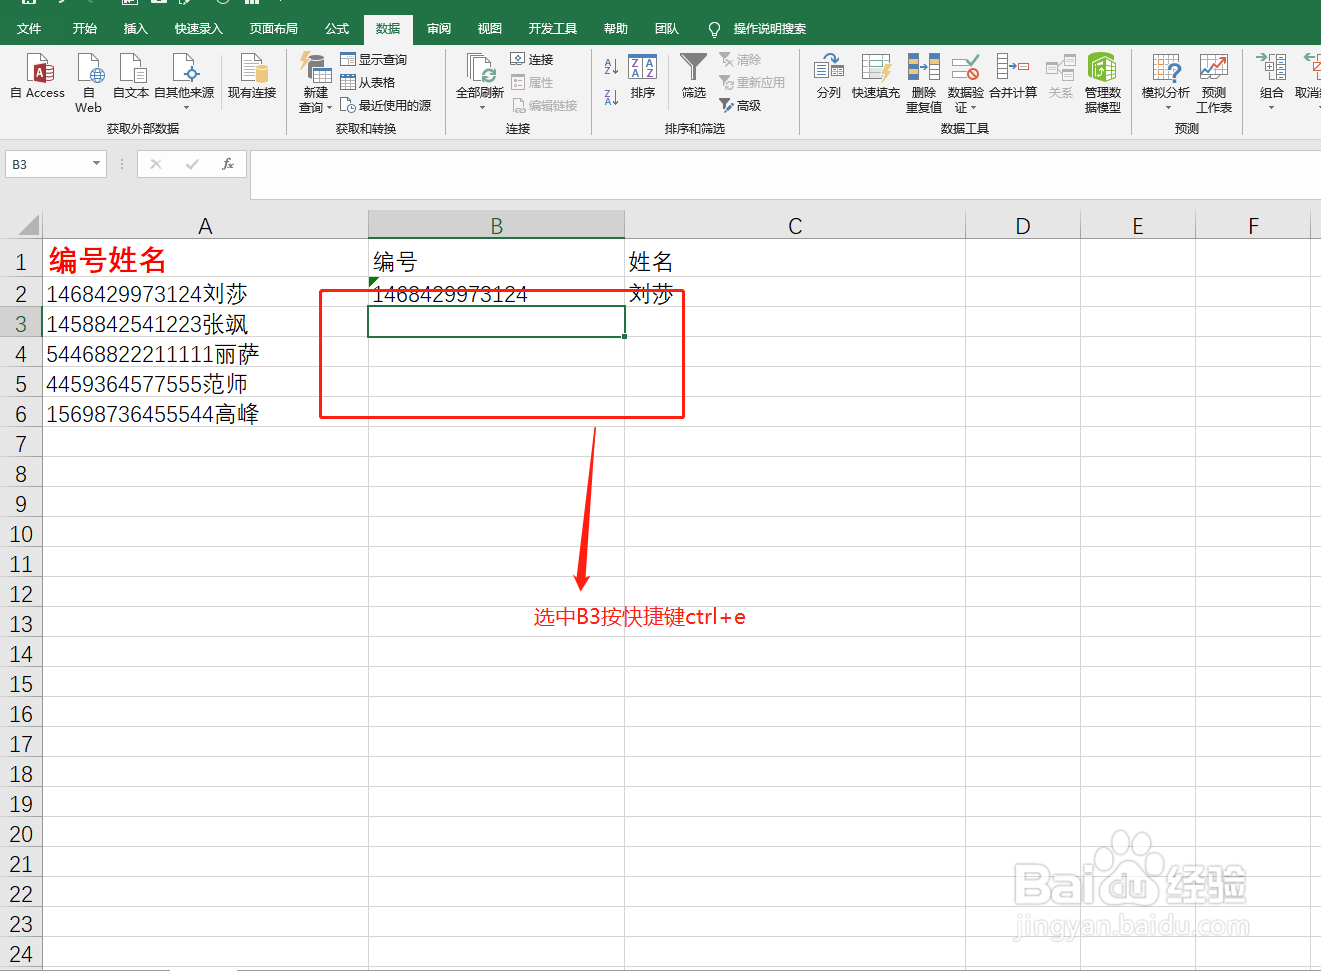Click cell A5 4459364577555范师

205,383
